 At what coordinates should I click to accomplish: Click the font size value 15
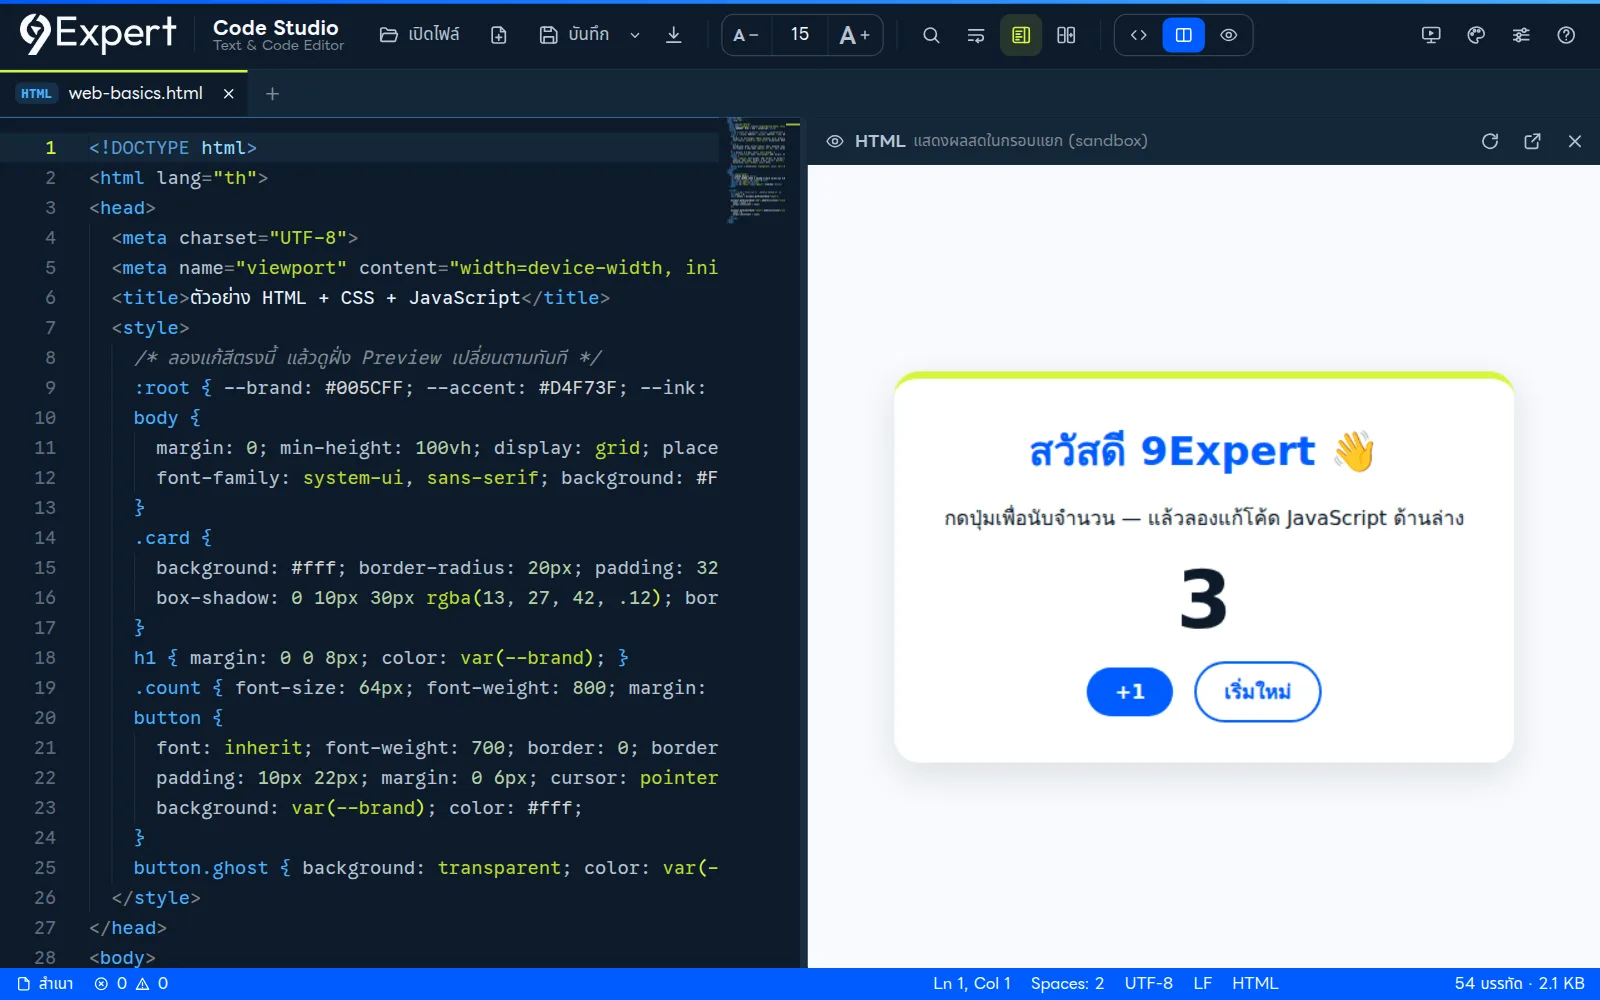[799, 35]
